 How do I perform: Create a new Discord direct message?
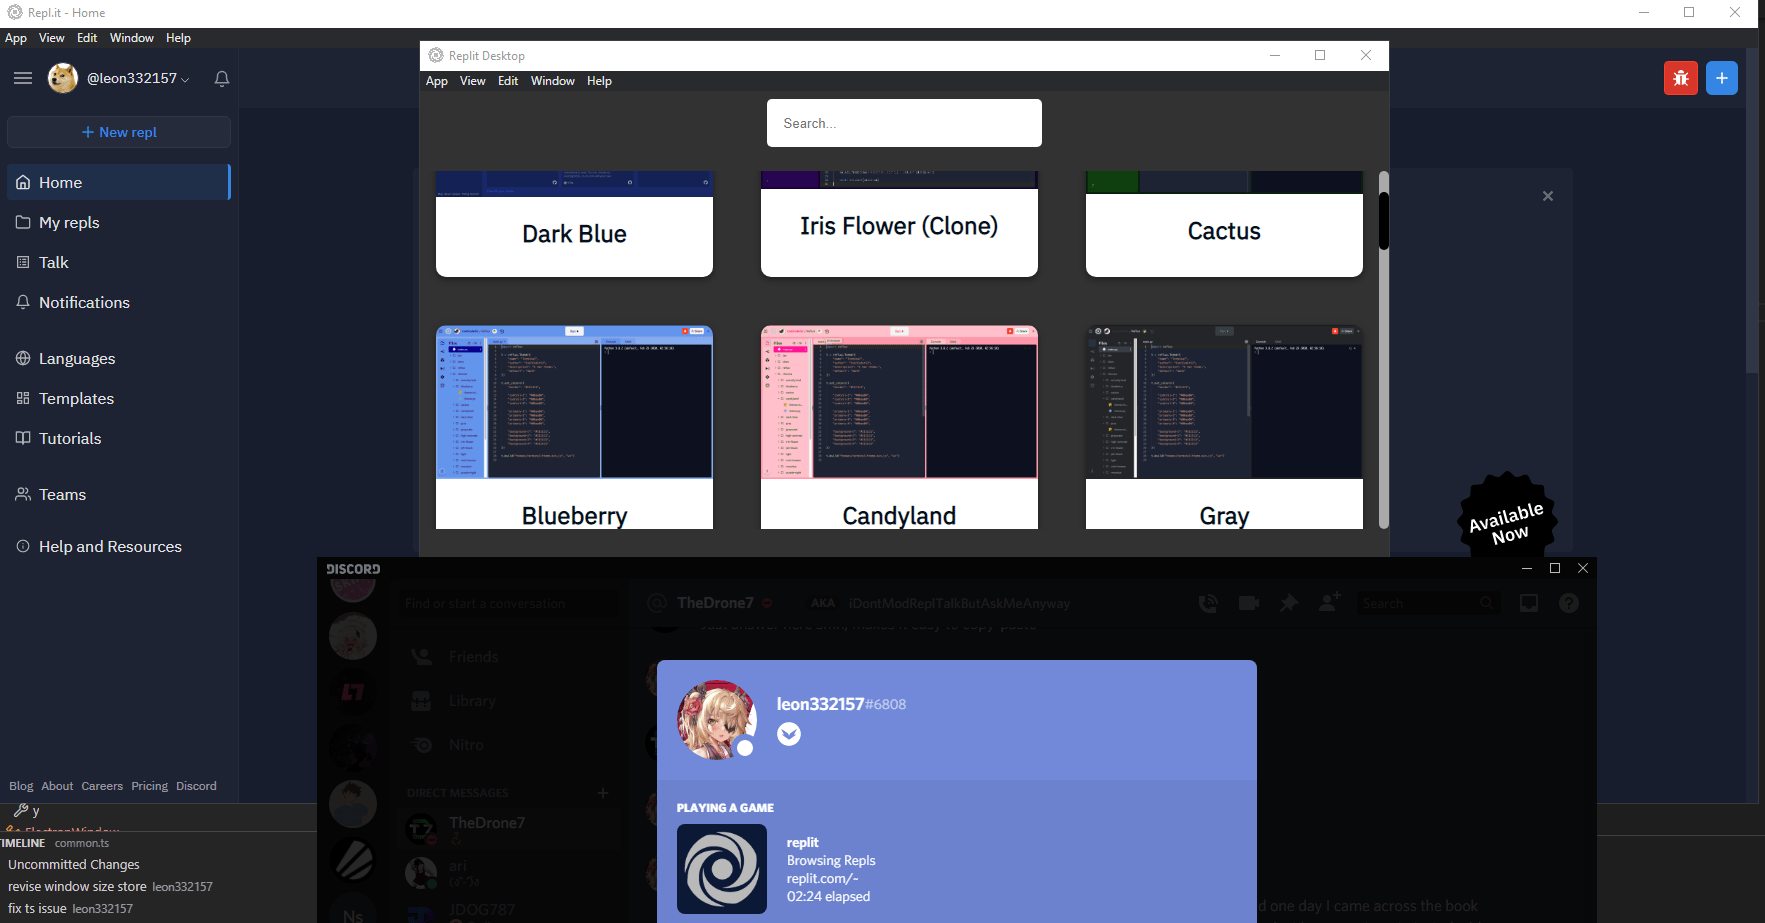[x=603, y=793]
